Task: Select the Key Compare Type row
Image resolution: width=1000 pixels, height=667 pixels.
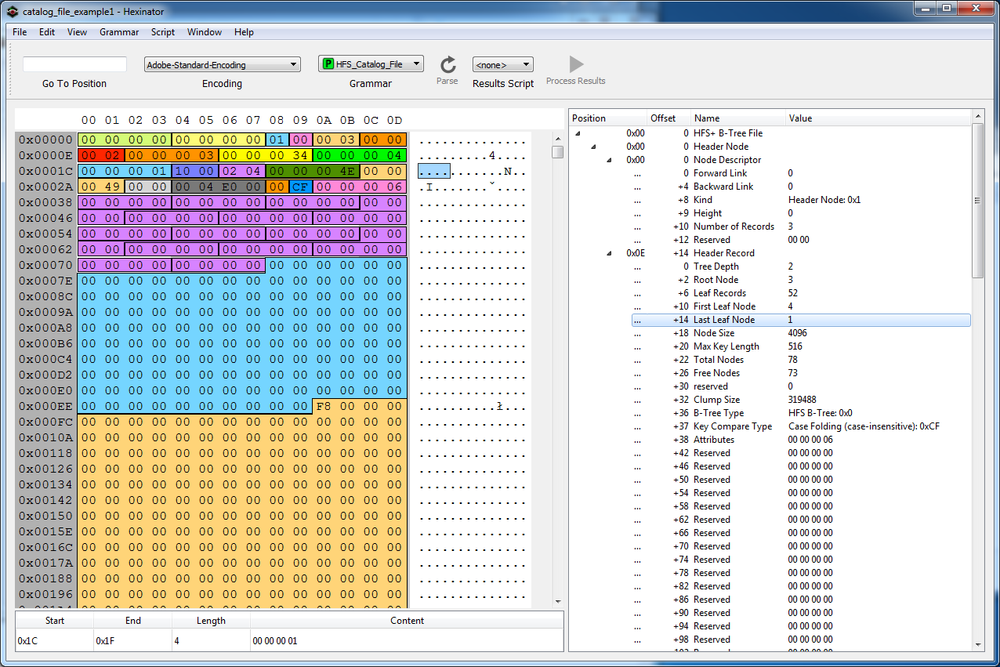Action: (802, 427)
